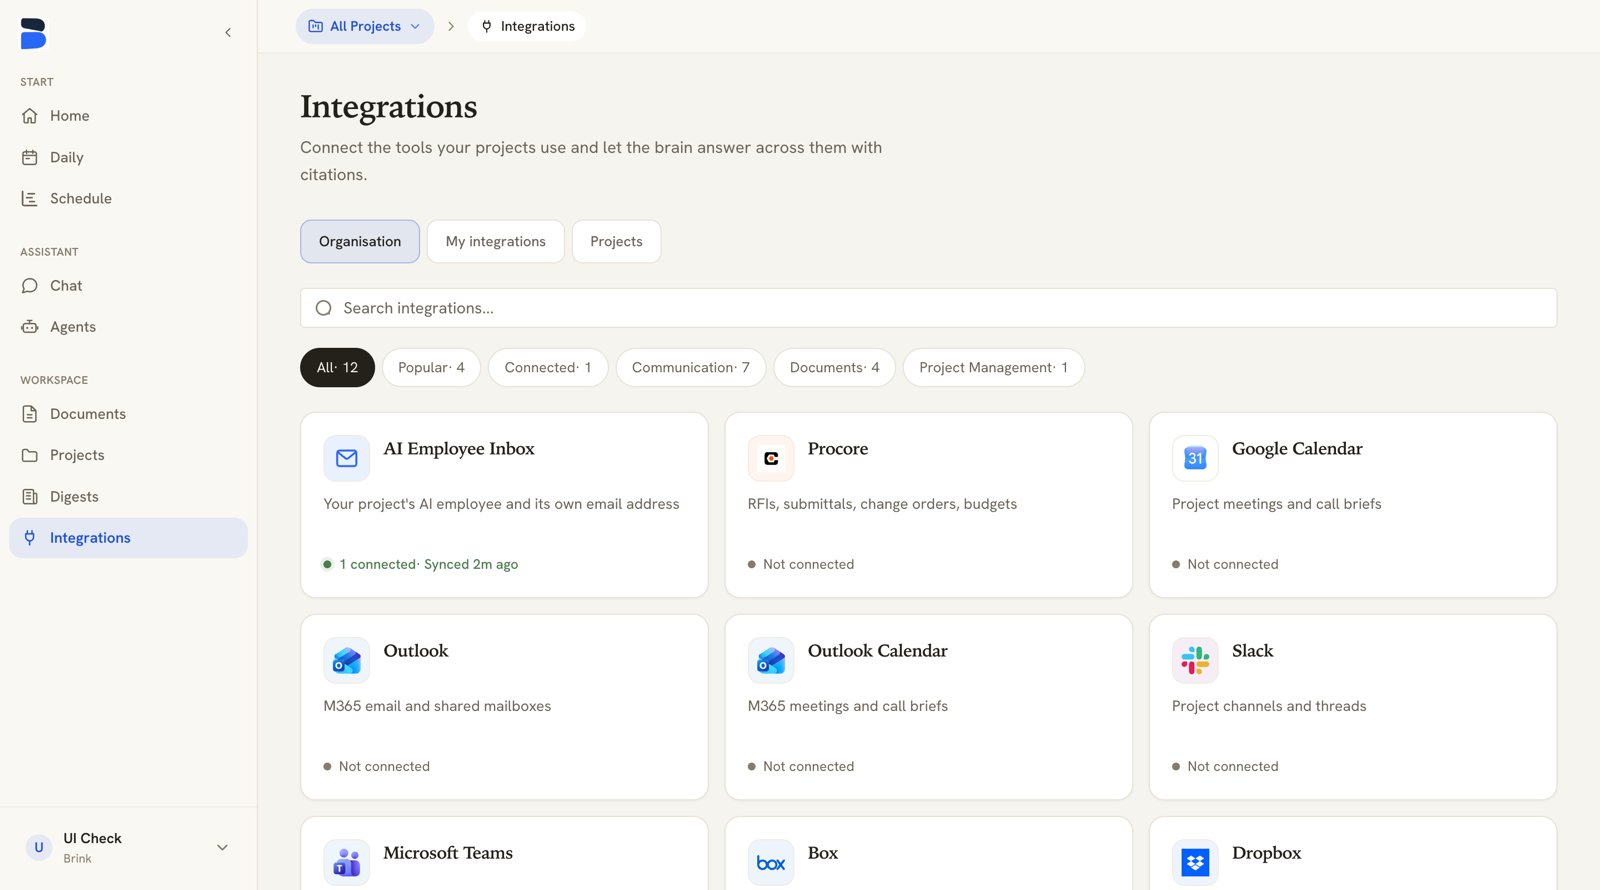Open the Google Calendar card title
The image size is (1600, 890).
pyautogui.click(x=1297, y=449)
